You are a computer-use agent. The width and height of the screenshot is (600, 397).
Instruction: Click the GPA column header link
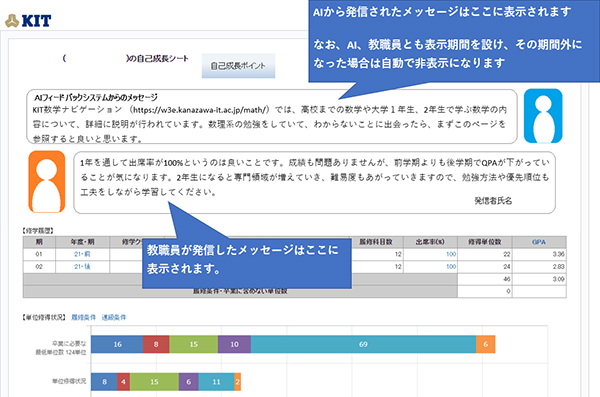[x=539, y=242]
